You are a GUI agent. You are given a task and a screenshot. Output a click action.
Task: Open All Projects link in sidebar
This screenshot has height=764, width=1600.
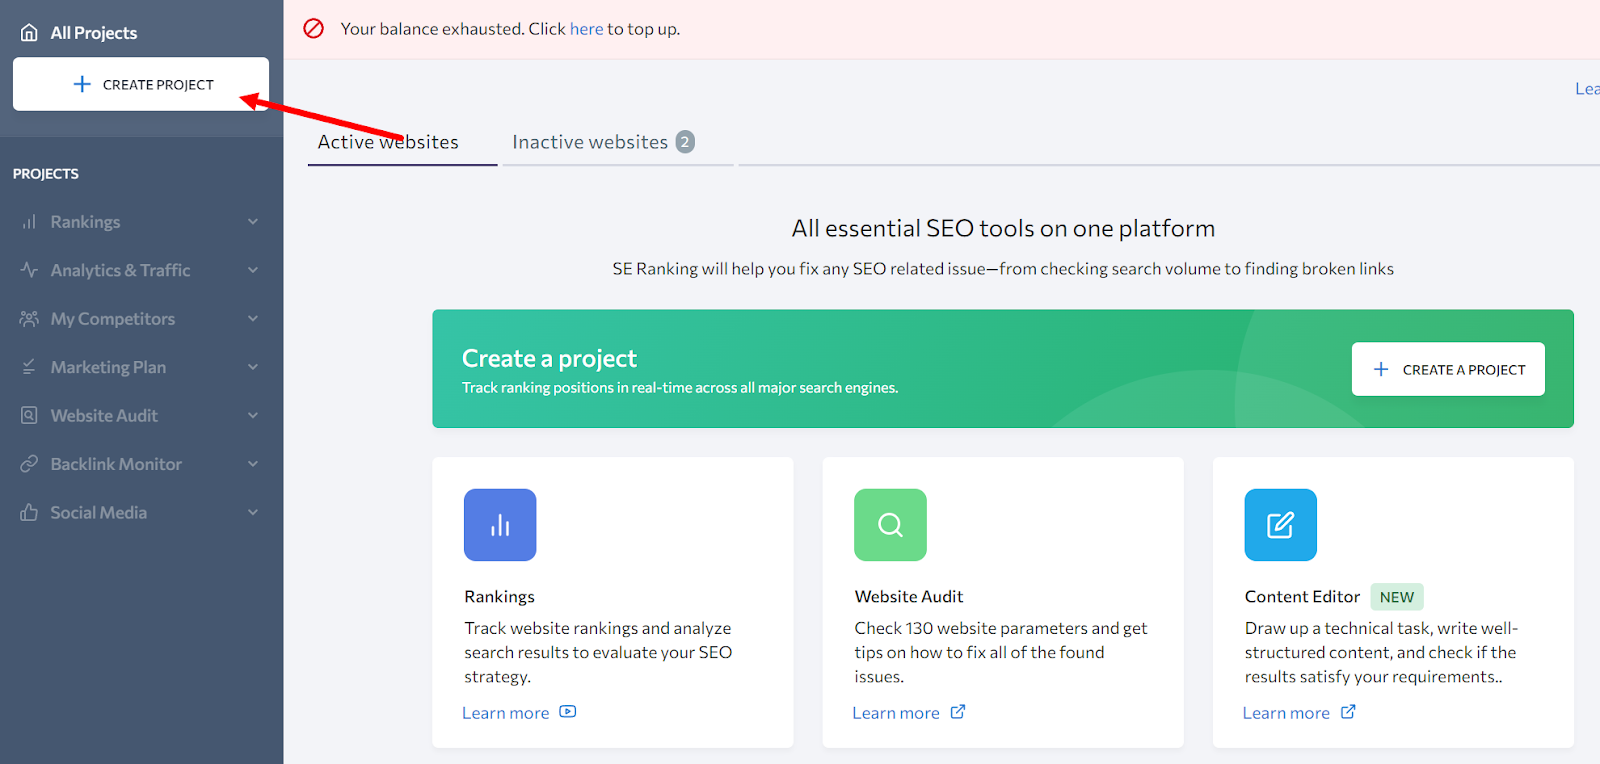point(94,33)
